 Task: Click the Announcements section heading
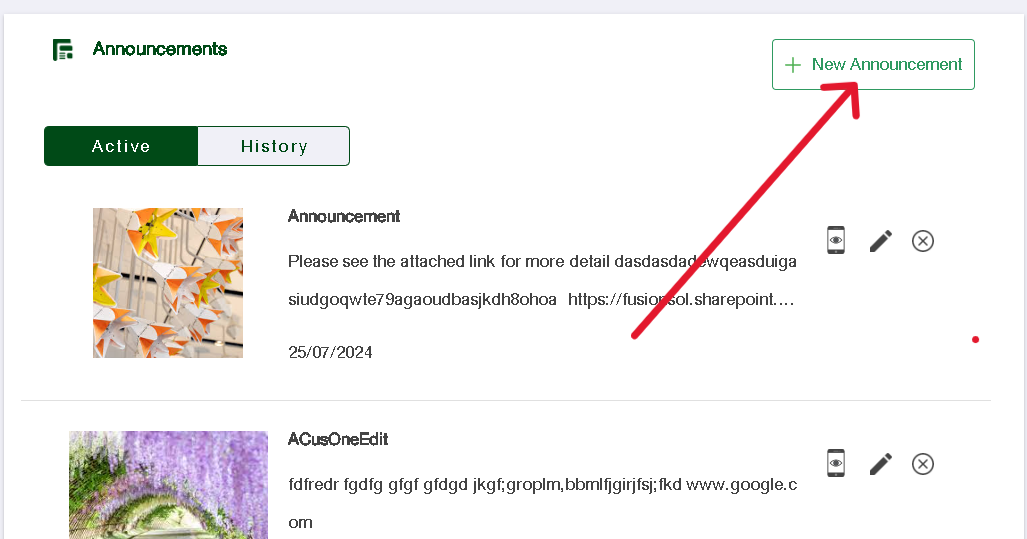click(x=160, y=49)
